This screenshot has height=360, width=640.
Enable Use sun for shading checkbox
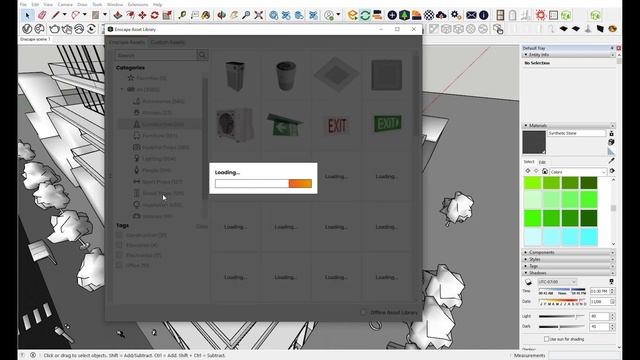(546, 339)
